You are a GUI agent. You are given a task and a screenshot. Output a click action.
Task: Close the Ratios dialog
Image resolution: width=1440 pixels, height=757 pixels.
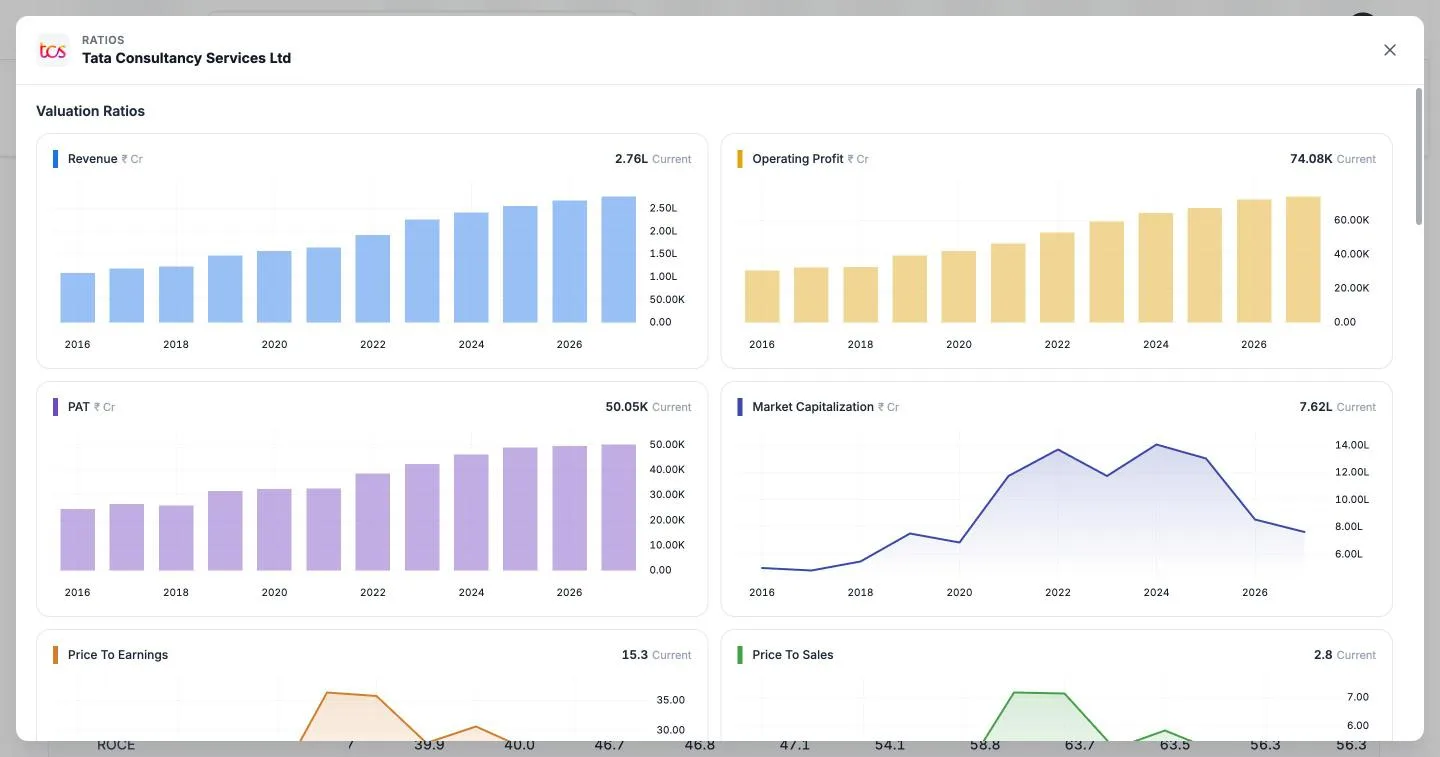tap(1389, 50)
